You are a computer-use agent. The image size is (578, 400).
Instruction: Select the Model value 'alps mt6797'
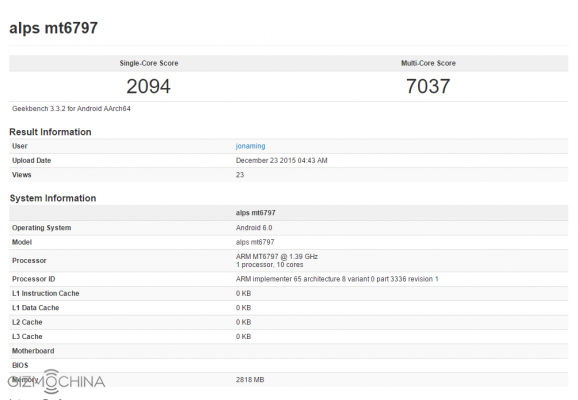[255, 242]
